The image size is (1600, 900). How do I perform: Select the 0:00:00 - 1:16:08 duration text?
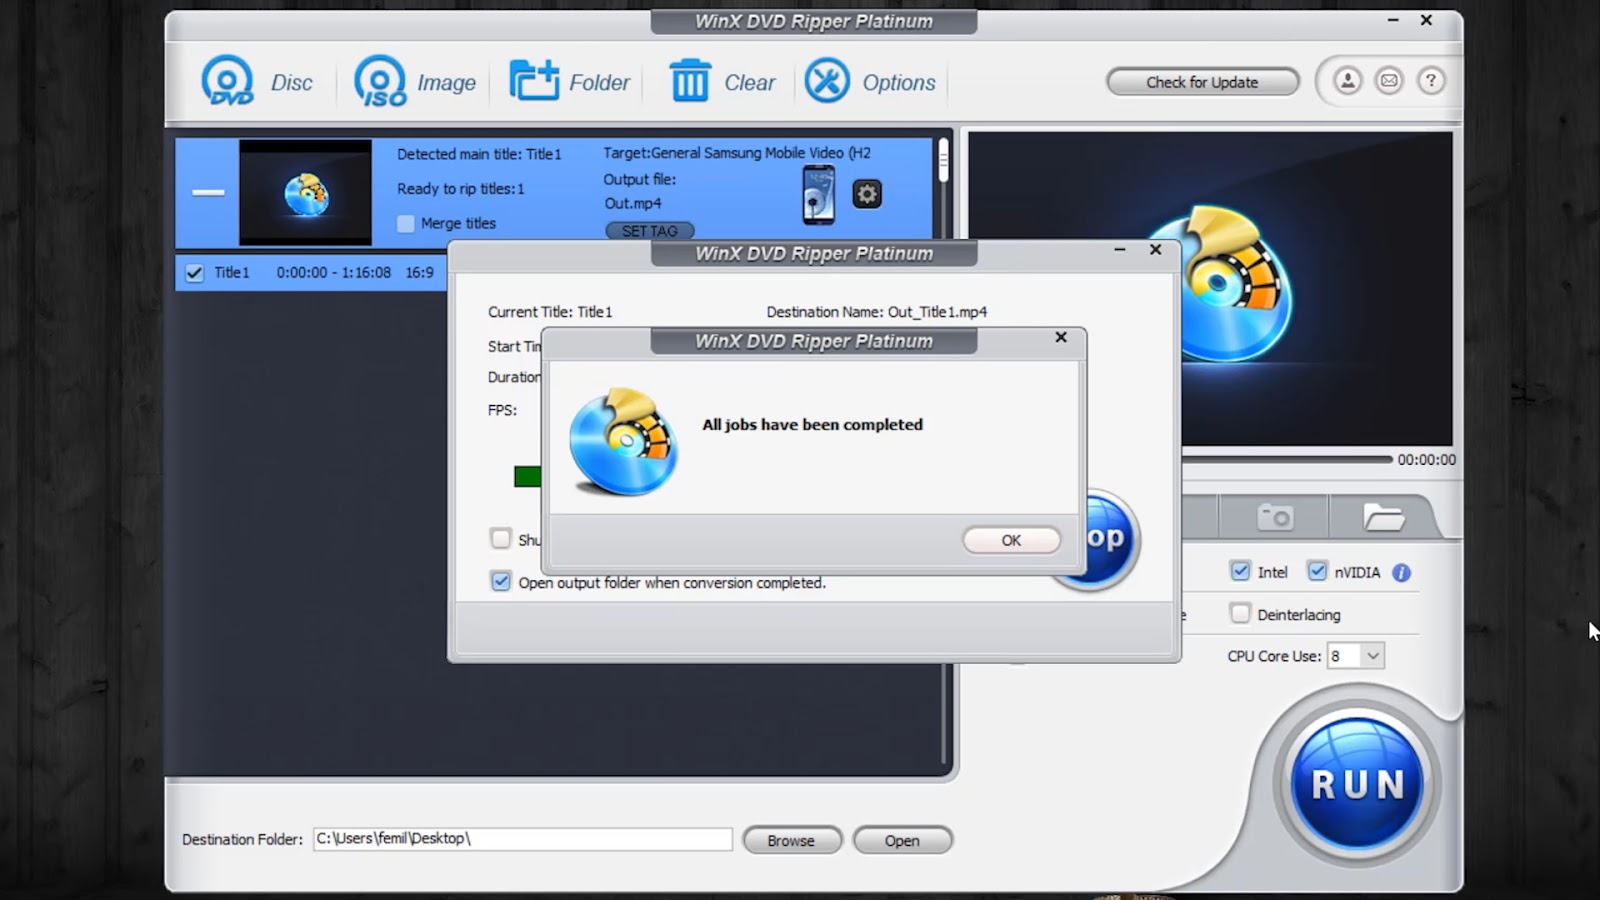(x=334, y=272)
